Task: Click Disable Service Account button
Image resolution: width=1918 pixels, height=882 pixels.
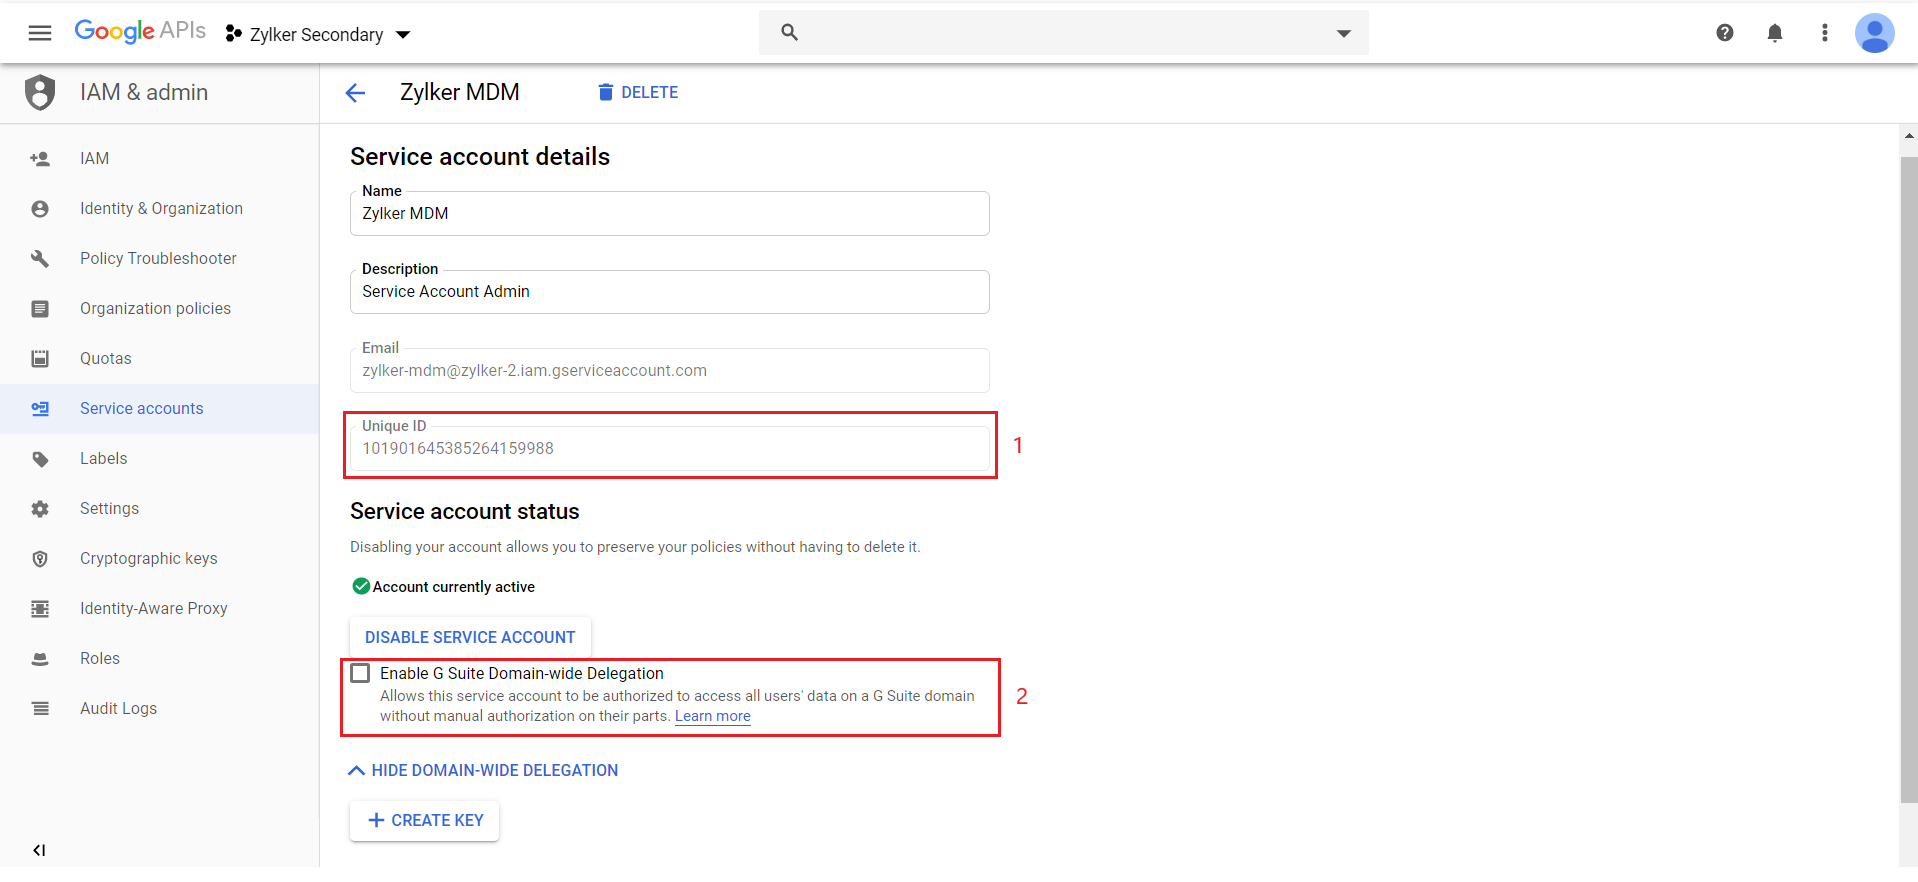Action: point(470,637)
